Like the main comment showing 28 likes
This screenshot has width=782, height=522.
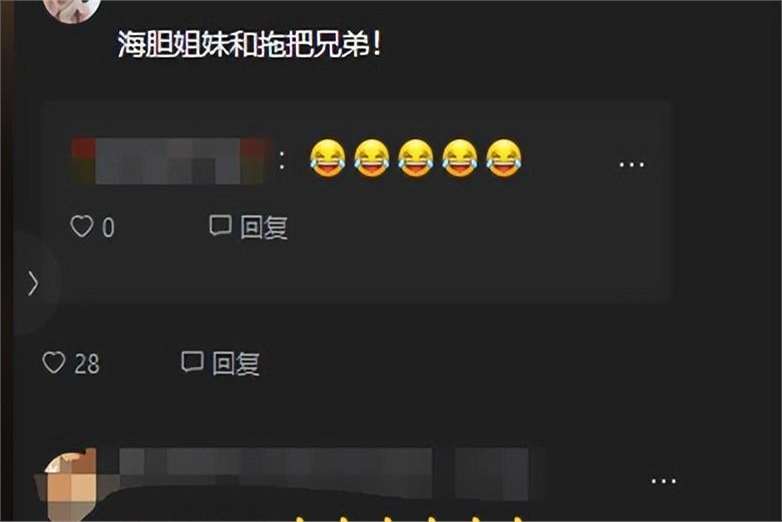pyautogui.click(x=54, y=362)
